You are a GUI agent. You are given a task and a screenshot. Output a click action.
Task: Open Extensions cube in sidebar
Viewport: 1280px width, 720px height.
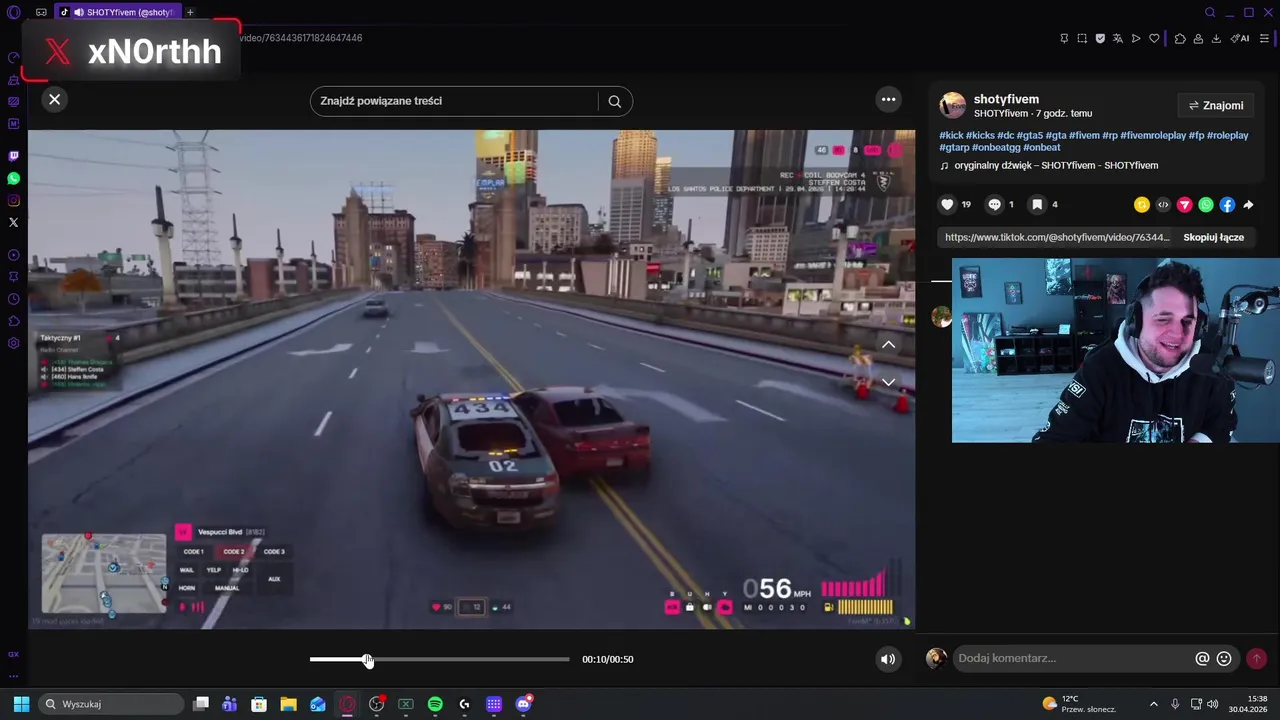pos(14,321)
